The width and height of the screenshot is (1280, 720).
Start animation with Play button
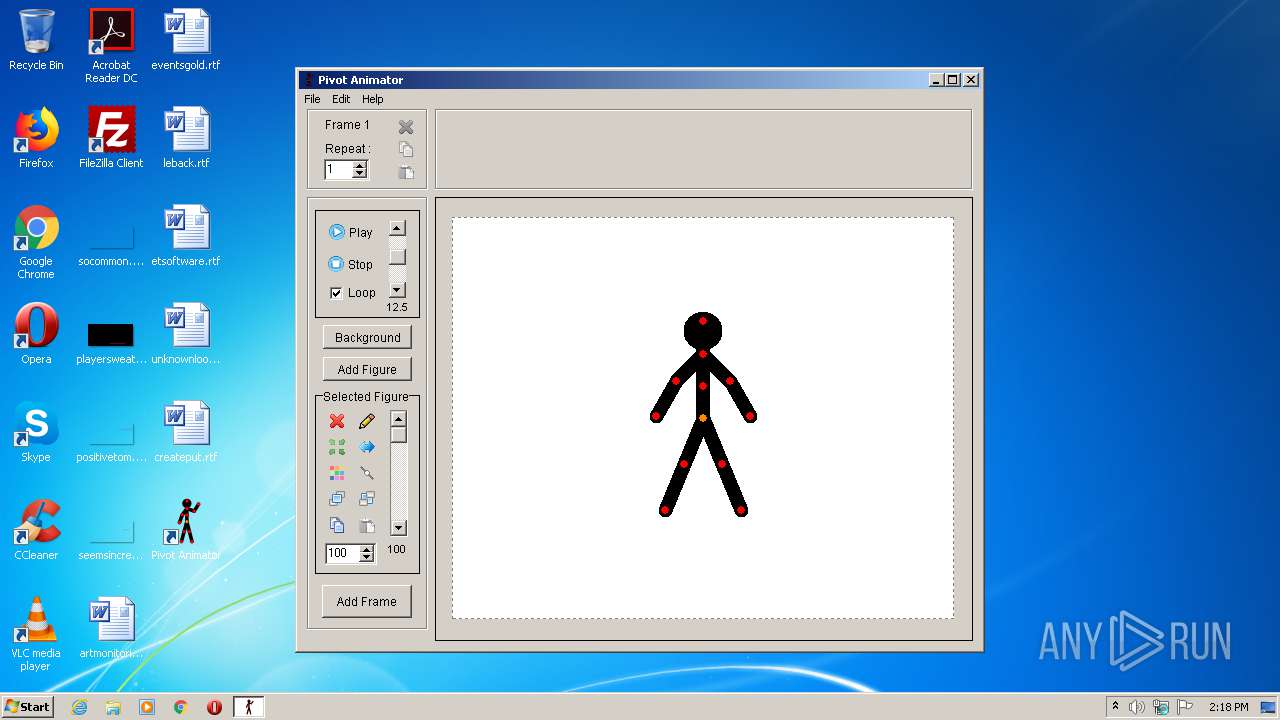tap(351, 232)
